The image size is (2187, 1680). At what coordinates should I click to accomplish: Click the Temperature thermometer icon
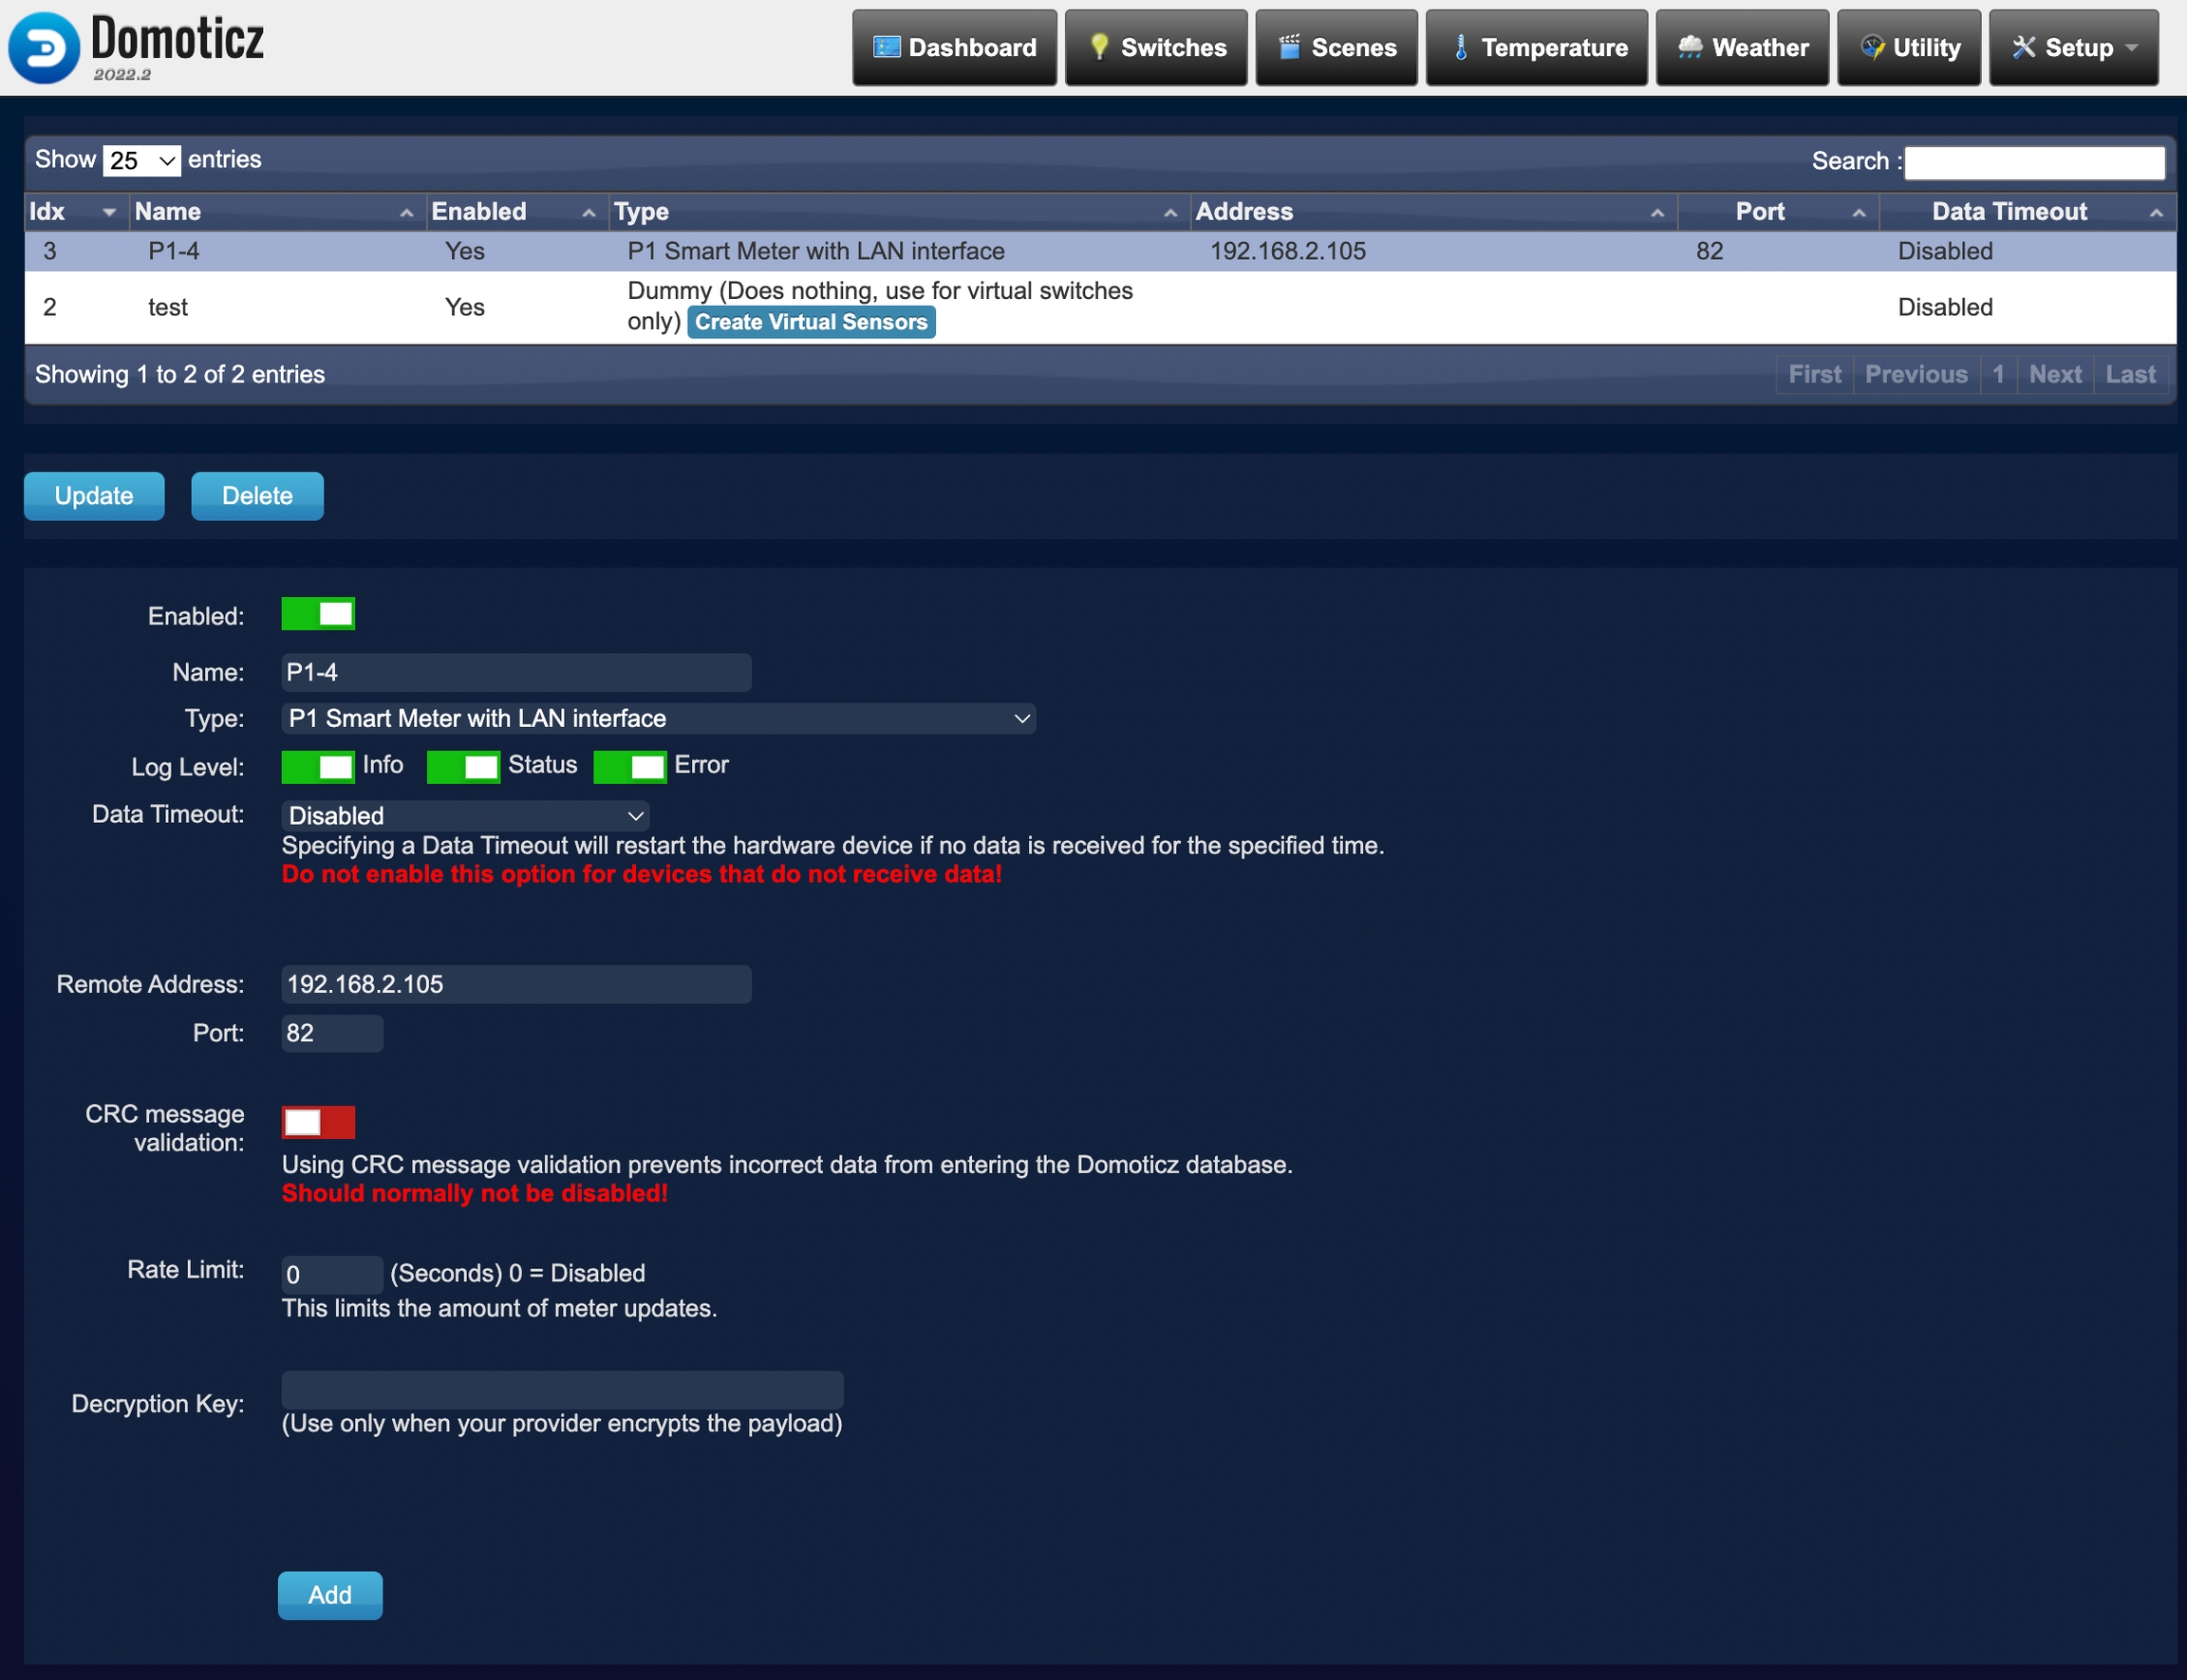1460,47
